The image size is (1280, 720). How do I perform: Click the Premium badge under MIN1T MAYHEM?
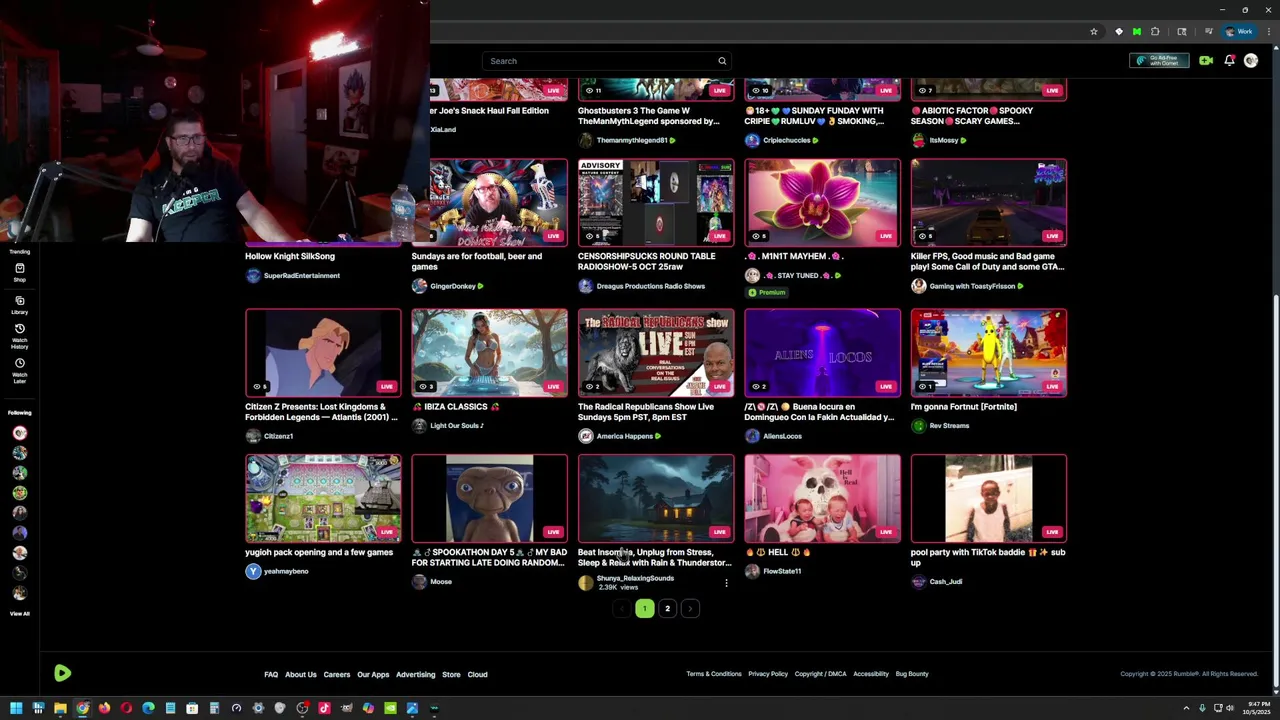(767, 292)
